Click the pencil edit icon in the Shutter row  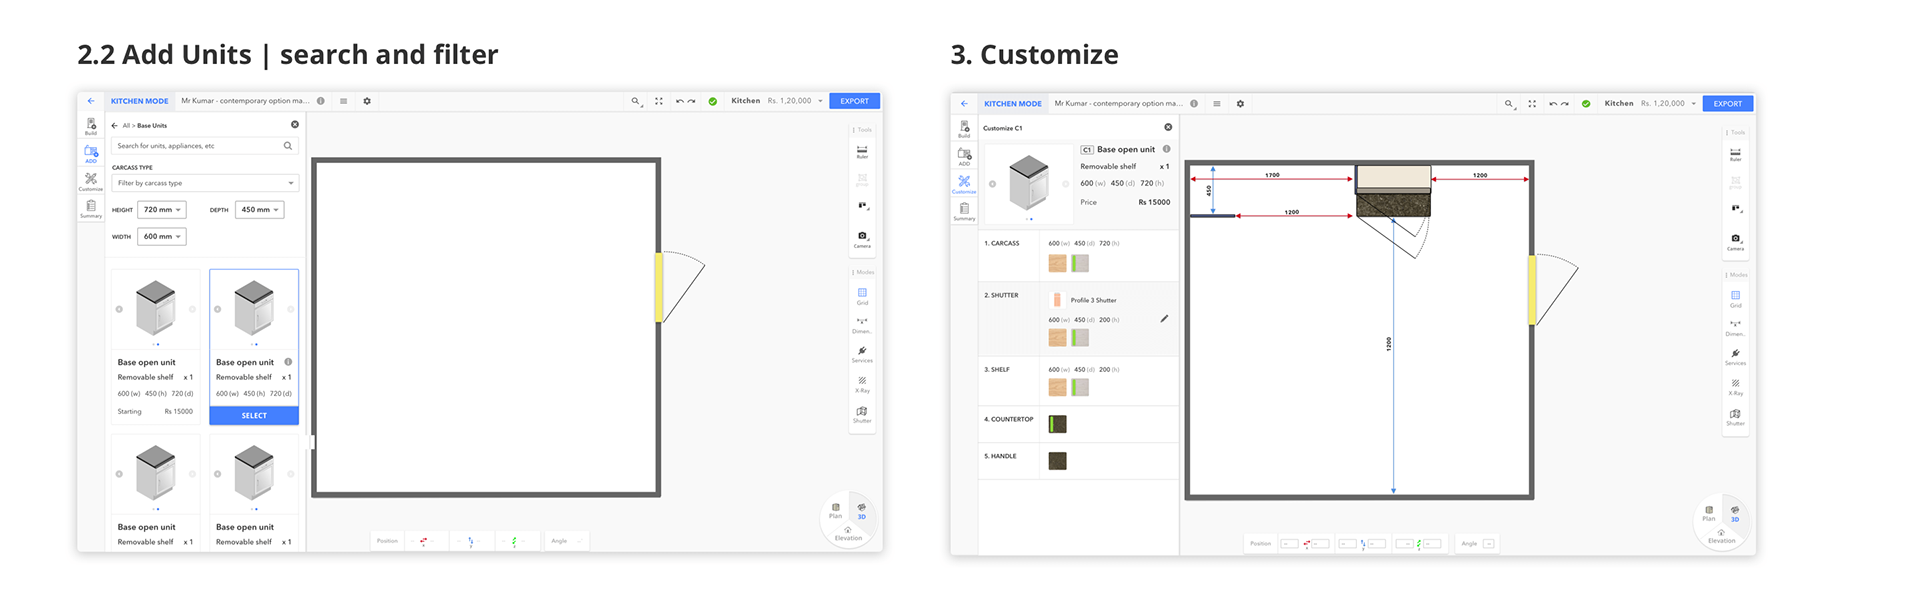click(1164, 319)
